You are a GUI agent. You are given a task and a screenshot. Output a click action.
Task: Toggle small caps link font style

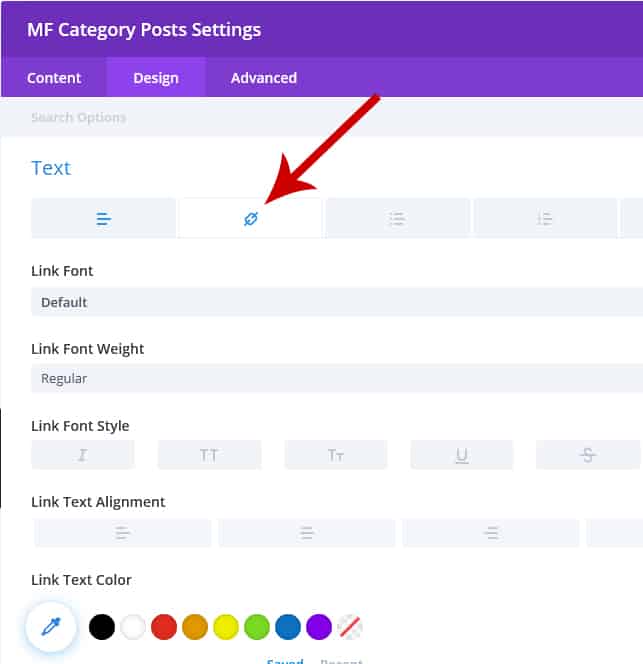tap(336, 455)
